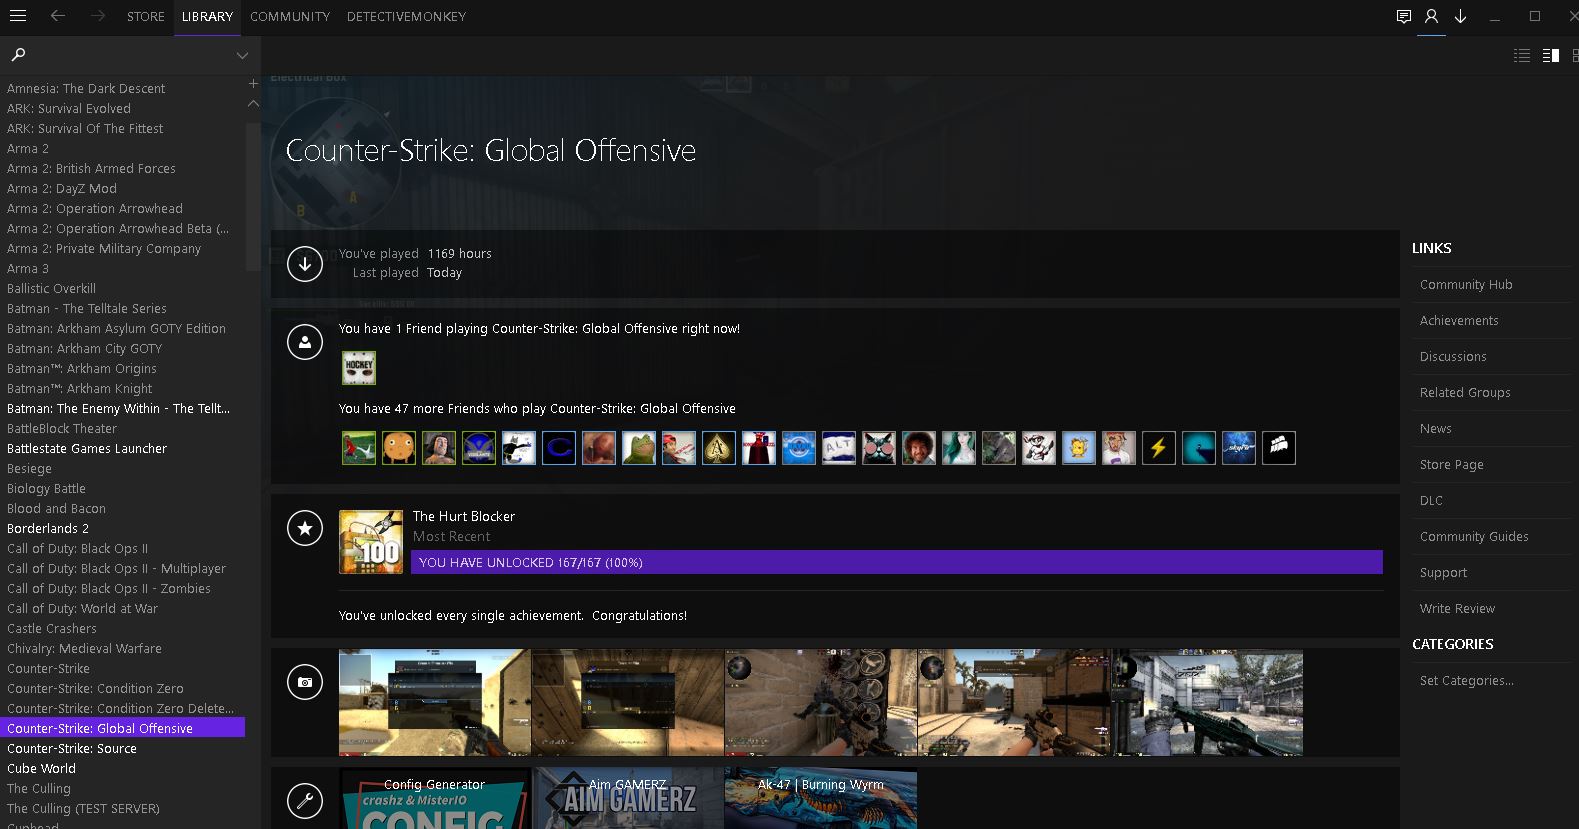Click the circled download arrow beside play time
The width and height of the screenshot is (1579, 829).
coord(305,264)
